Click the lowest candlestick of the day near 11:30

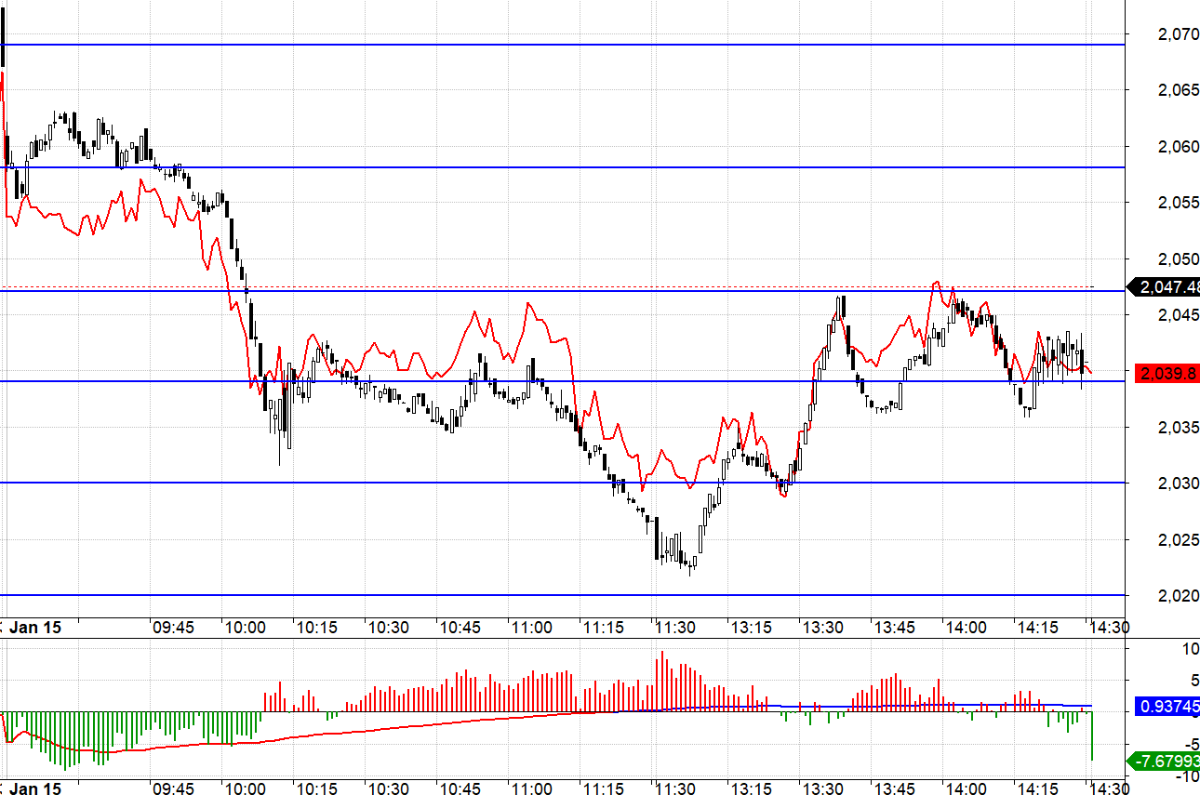[x=691, y=566]
